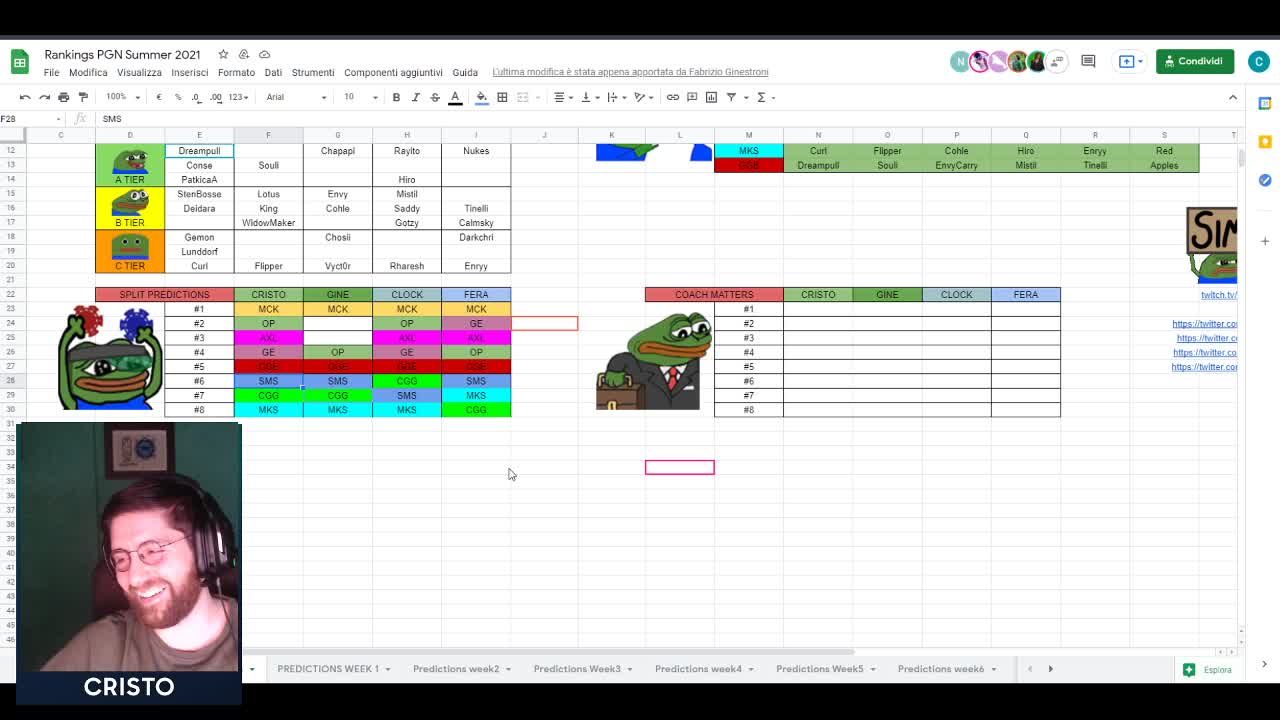Open the Modifica menu
This screenshot has height=720, width=1280.
pos(88,72)
